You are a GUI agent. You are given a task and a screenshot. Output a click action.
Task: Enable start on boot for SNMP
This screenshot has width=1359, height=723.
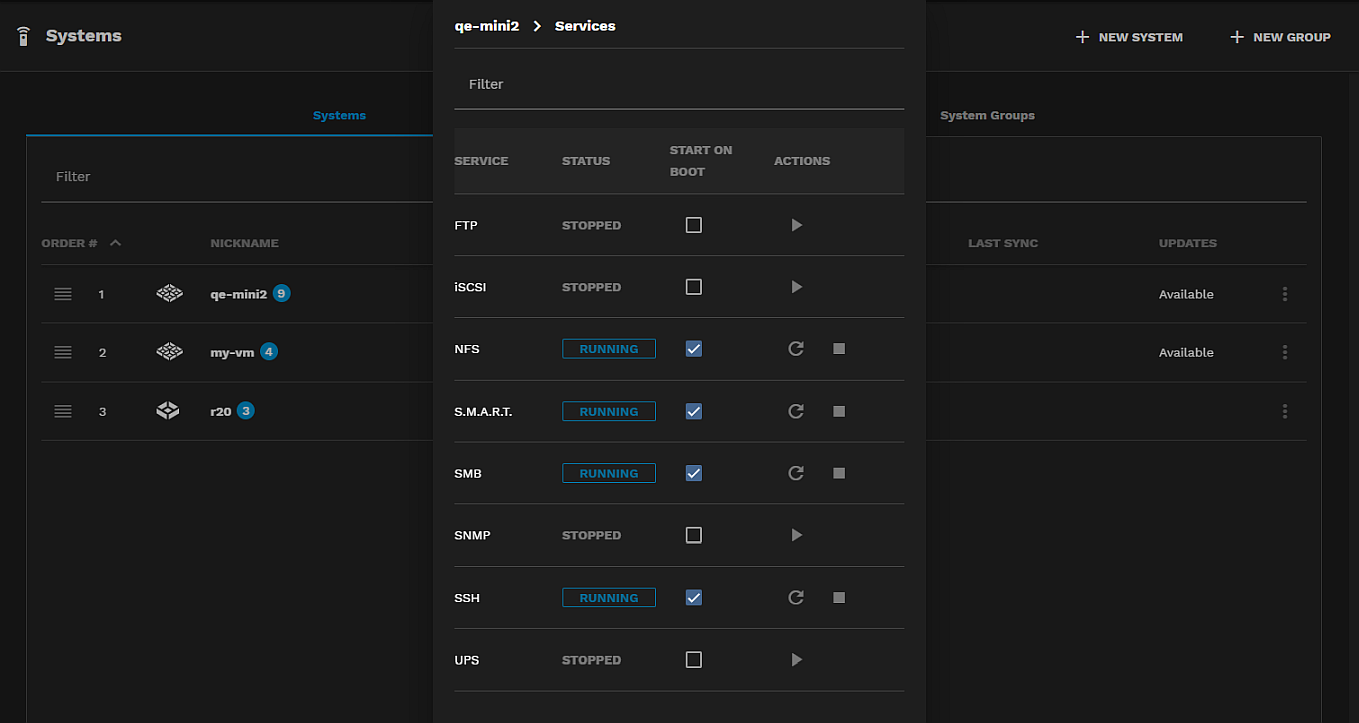pyautogui.click(x=693, y=535)
